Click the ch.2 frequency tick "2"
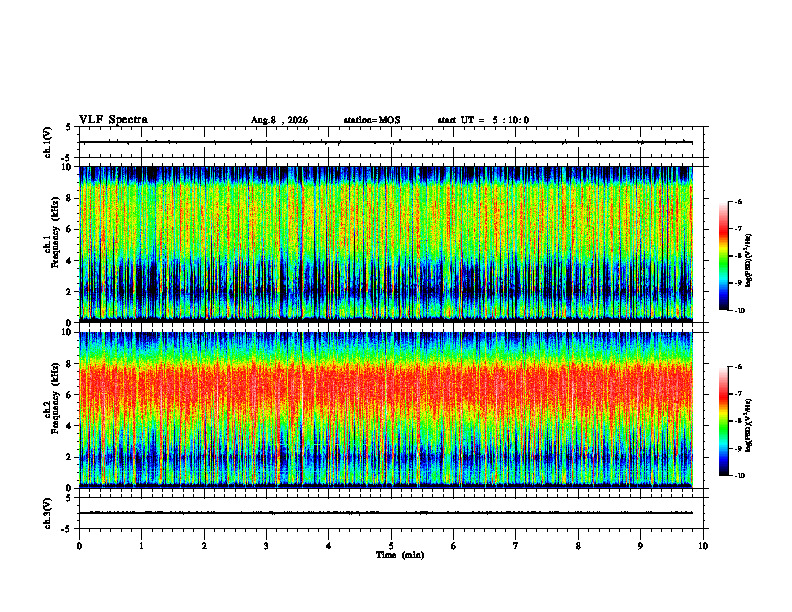 coord(69,457)
